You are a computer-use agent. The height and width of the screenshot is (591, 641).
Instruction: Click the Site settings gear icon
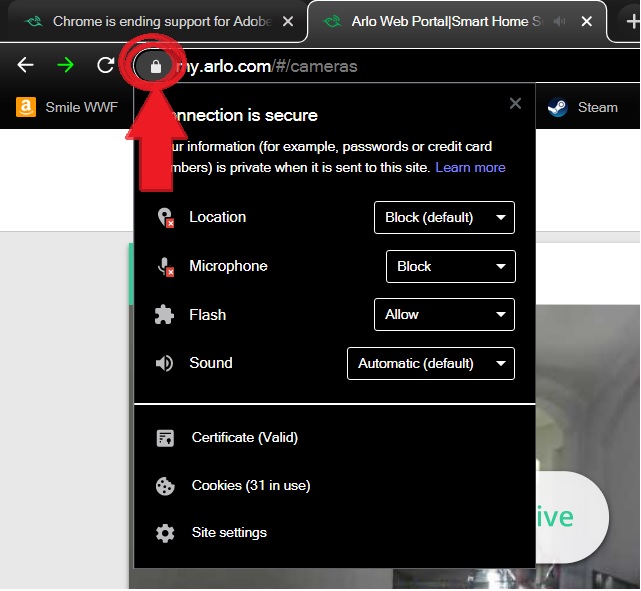click(165, 533)
